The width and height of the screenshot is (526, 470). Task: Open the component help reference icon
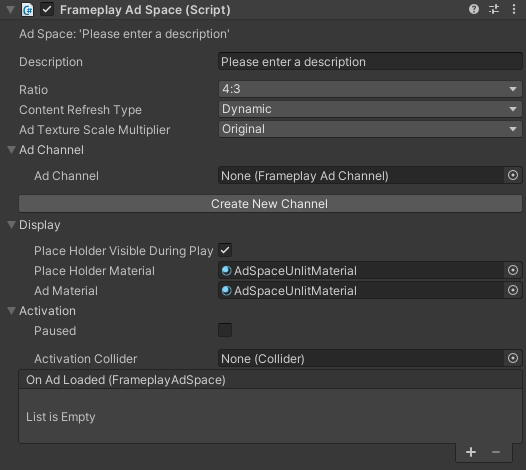pos(474,9)
